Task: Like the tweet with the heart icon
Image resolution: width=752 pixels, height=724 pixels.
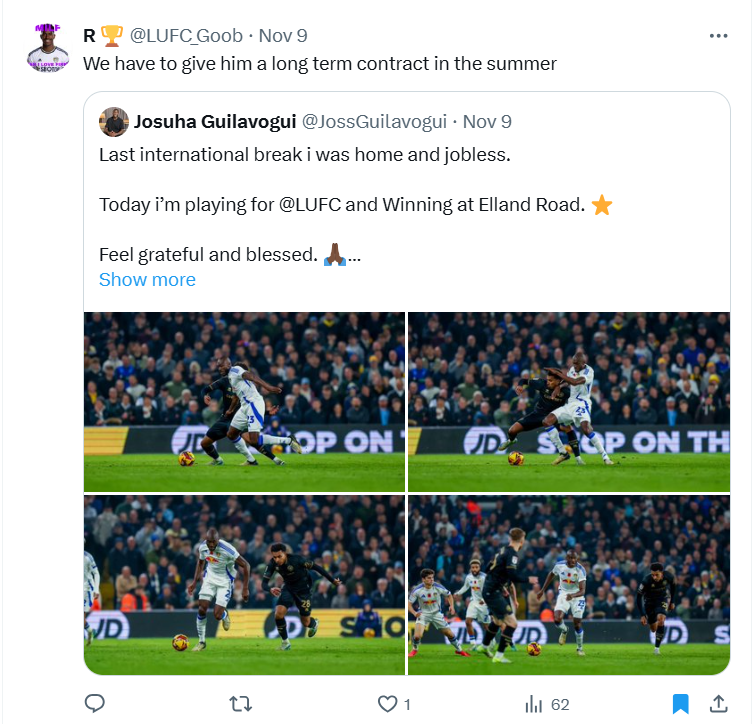Action: pos(388,704)
